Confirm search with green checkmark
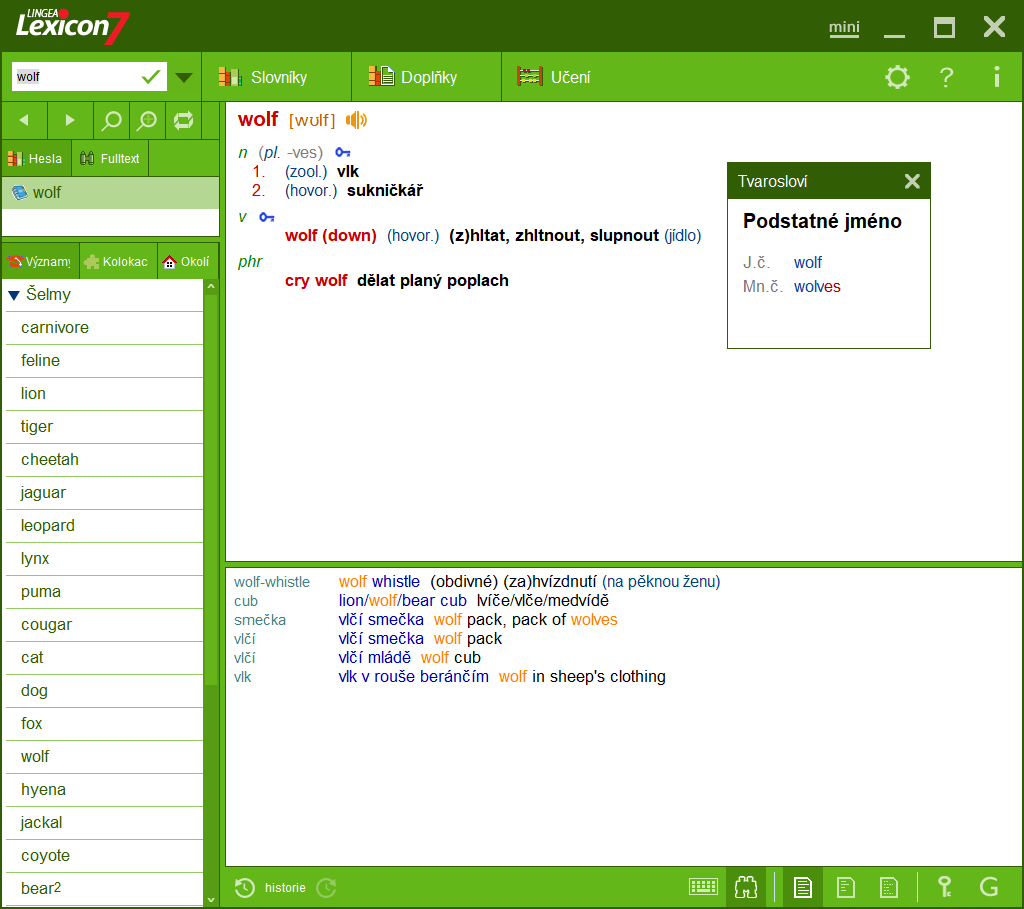 coord(151,77)
